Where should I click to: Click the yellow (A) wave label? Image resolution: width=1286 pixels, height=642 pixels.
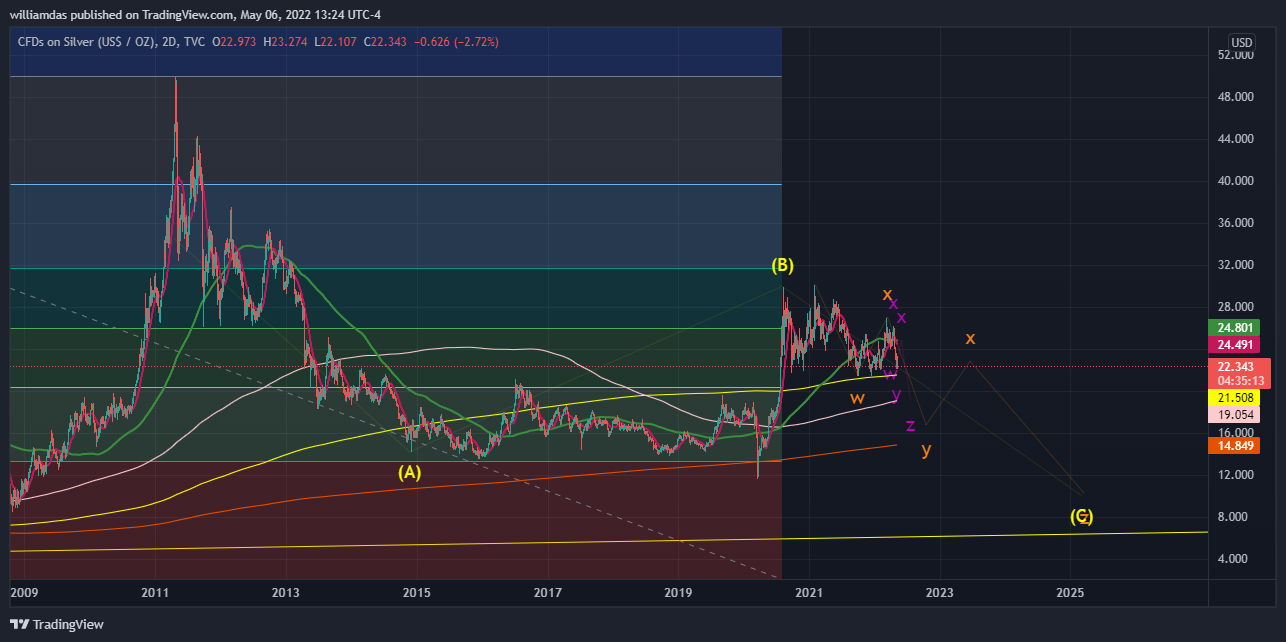pos(409,472)
